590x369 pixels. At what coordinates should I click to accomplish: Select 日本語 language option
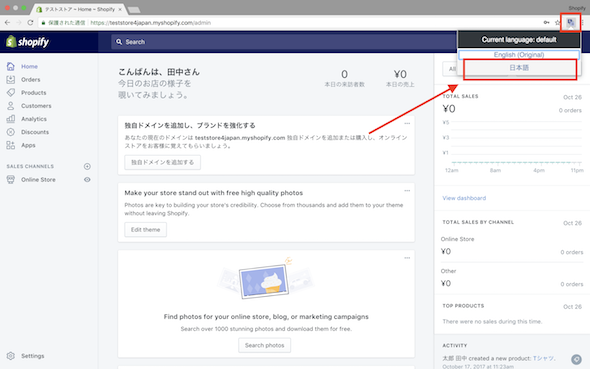[x=519, y=68]
